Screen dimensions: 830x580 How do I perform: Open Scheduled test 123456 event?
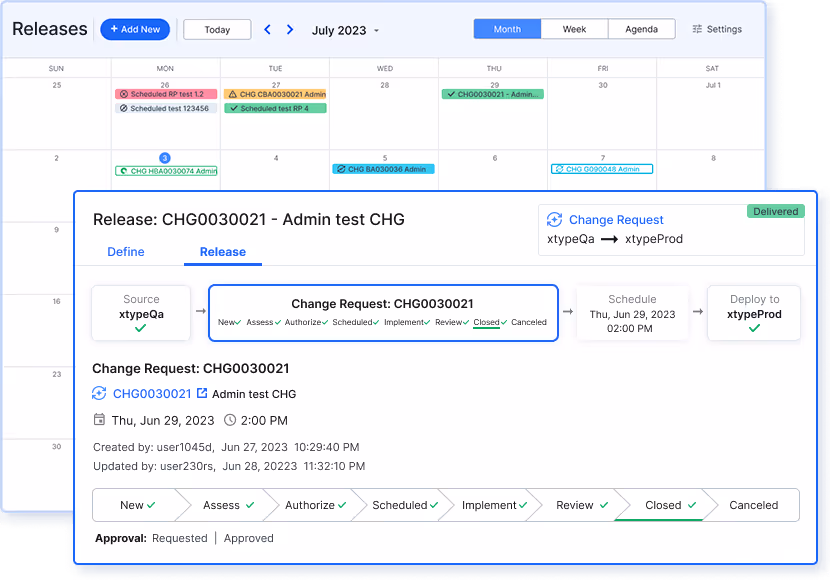click(x=166, y=108)
